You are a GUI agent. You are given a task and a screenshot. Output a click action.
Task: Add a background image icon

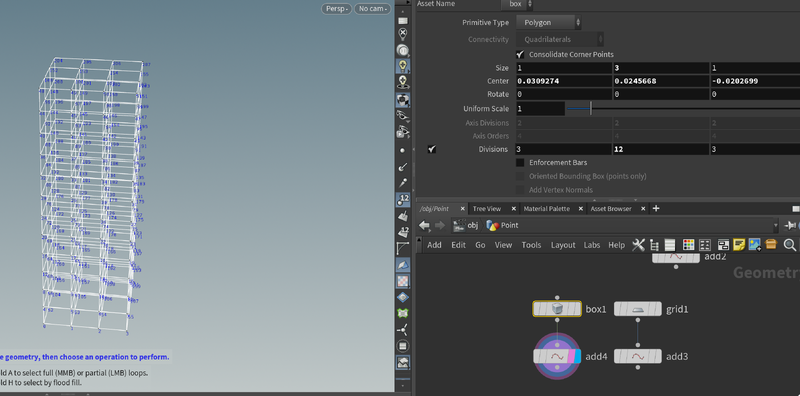[755, 245]
